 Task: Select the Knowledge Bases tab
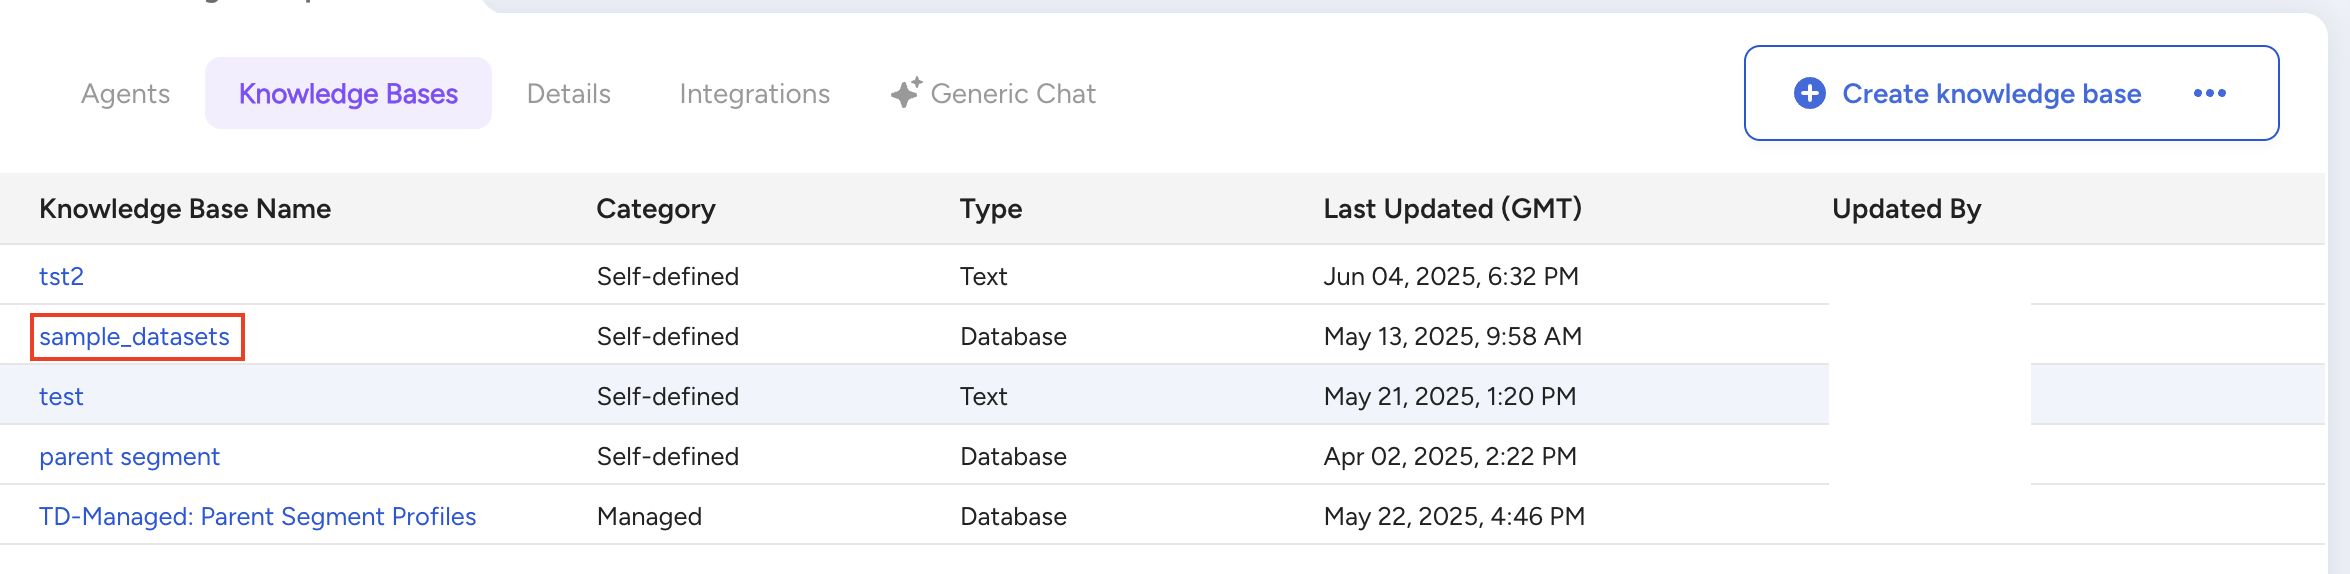tap(348, 93)
